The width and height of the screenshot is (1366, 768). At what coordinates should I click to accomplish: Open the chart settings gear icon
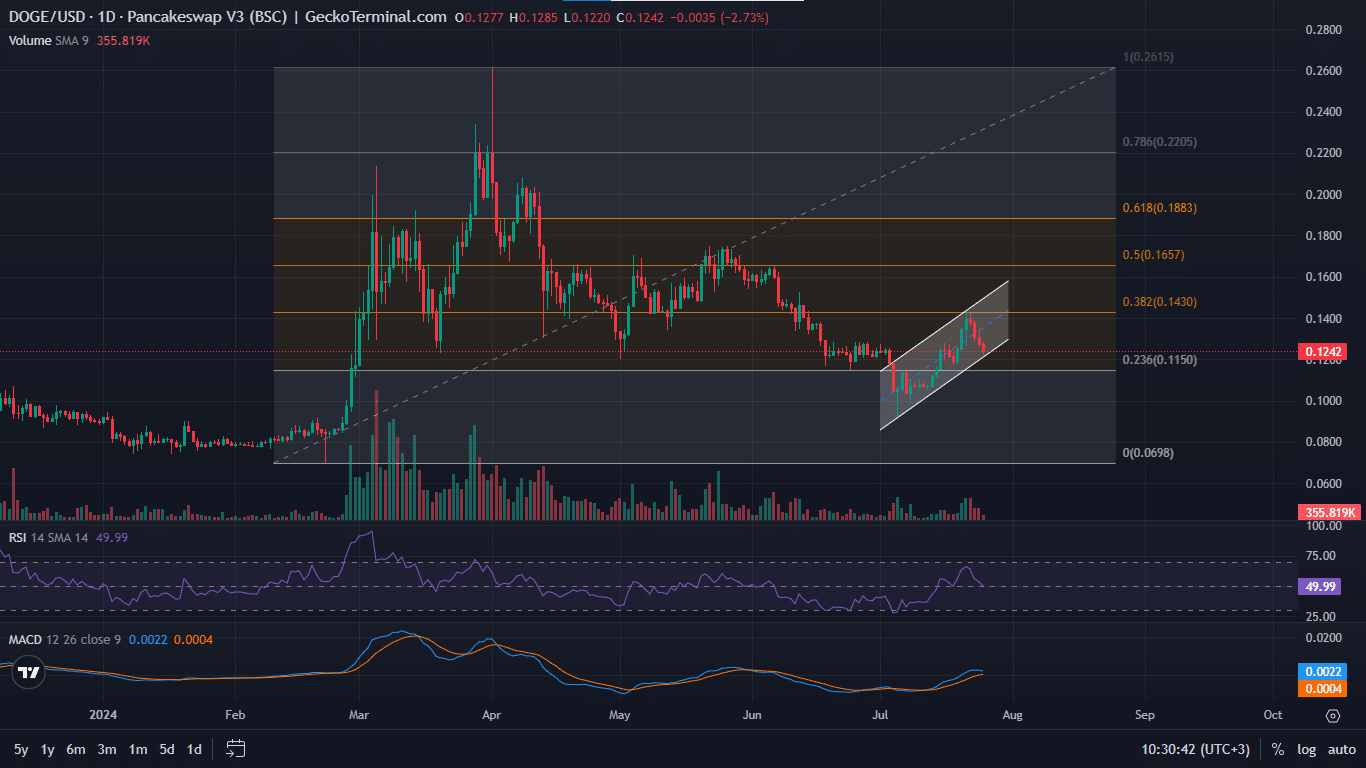pyautogui.click(x=1332, y=716)
